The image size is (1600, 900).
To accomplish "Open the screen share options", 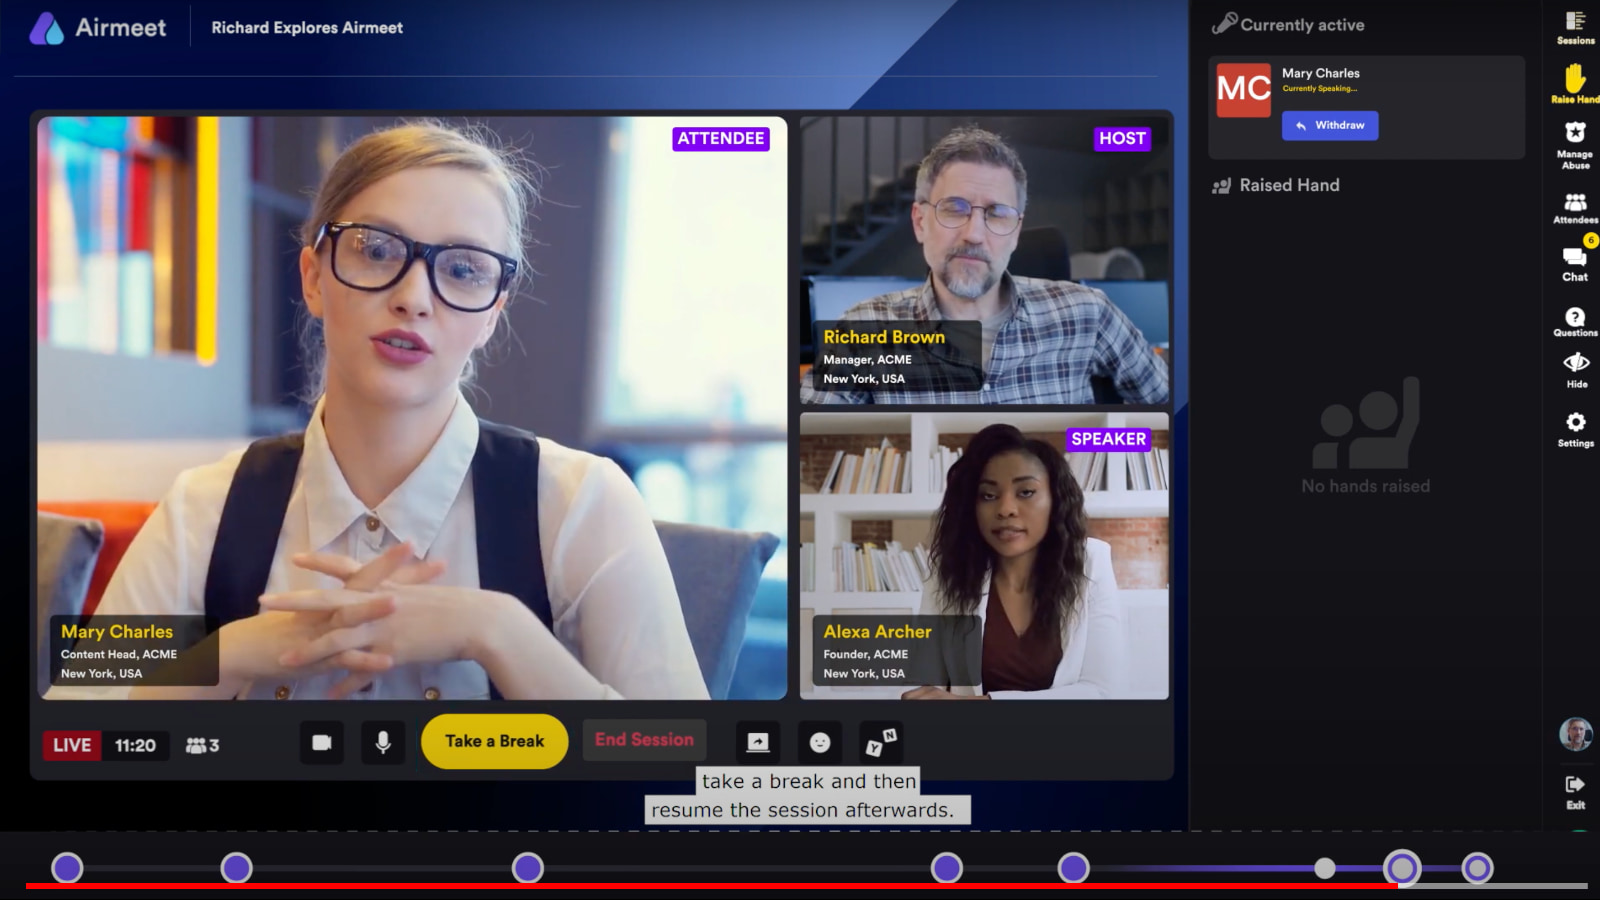I will pos(758,742).
